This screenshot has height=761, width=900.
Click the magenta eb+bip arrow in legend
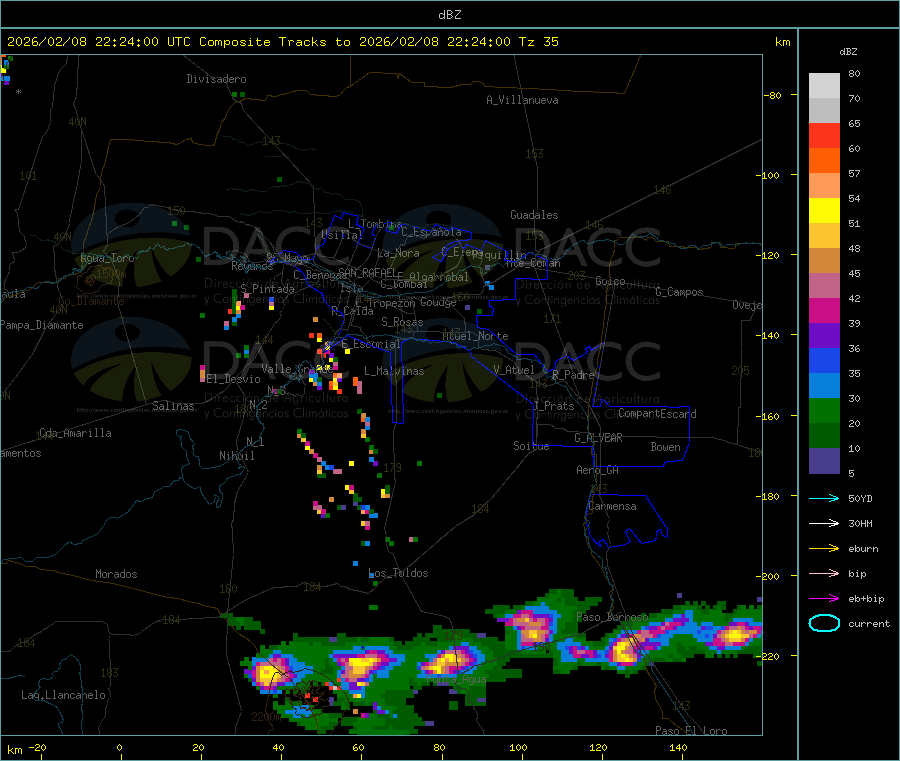[x=824, y=598]
